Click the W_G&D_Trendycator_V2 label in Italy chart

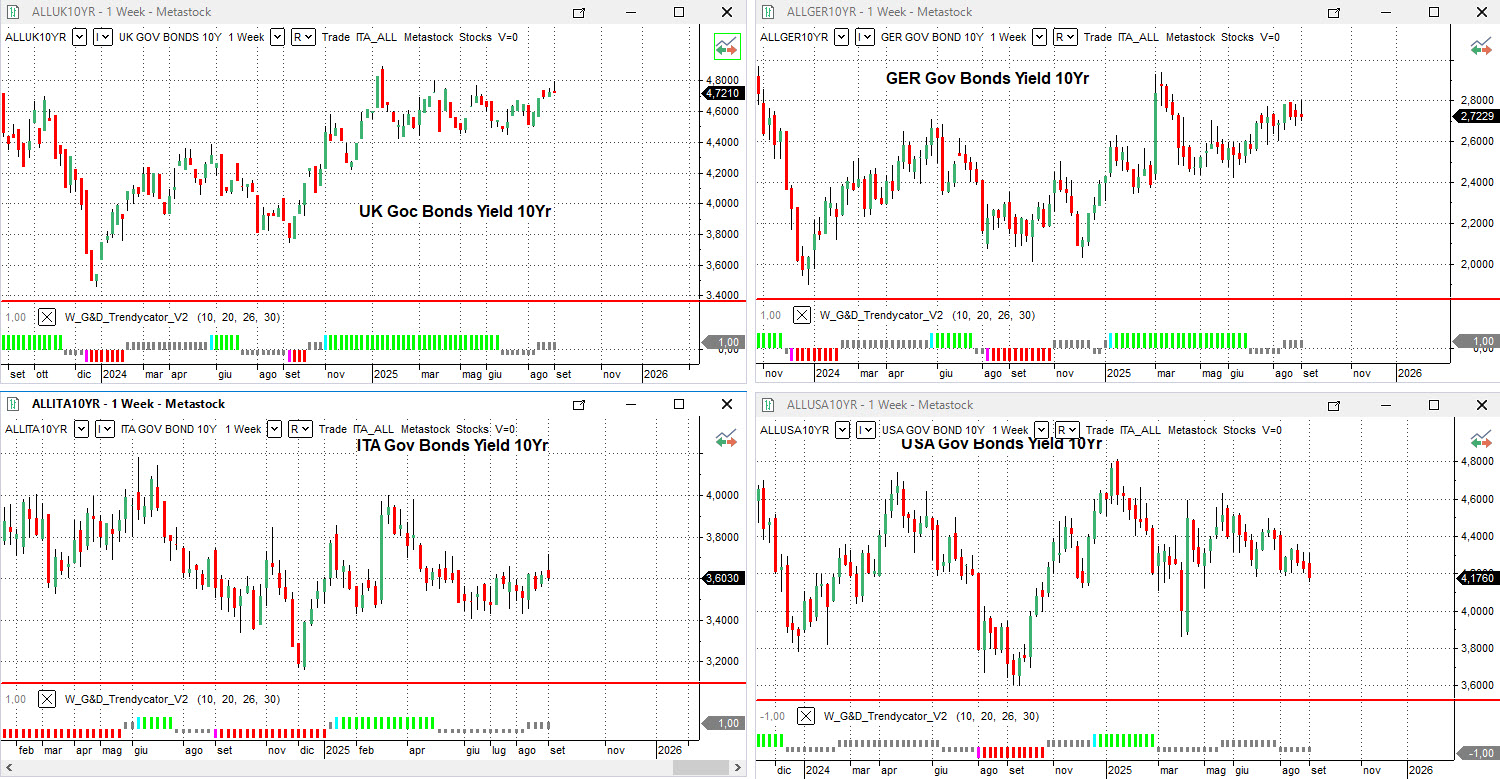coord(126,699)
